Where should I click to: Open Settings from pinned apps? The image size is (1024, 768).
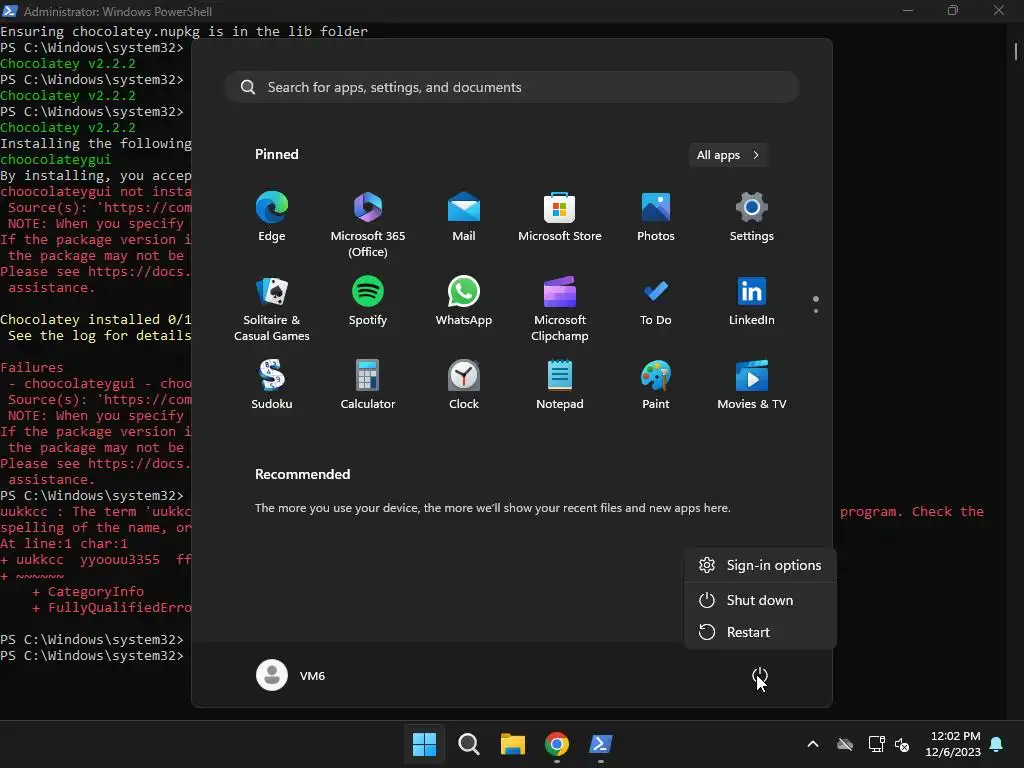click(x=752, y=217)
